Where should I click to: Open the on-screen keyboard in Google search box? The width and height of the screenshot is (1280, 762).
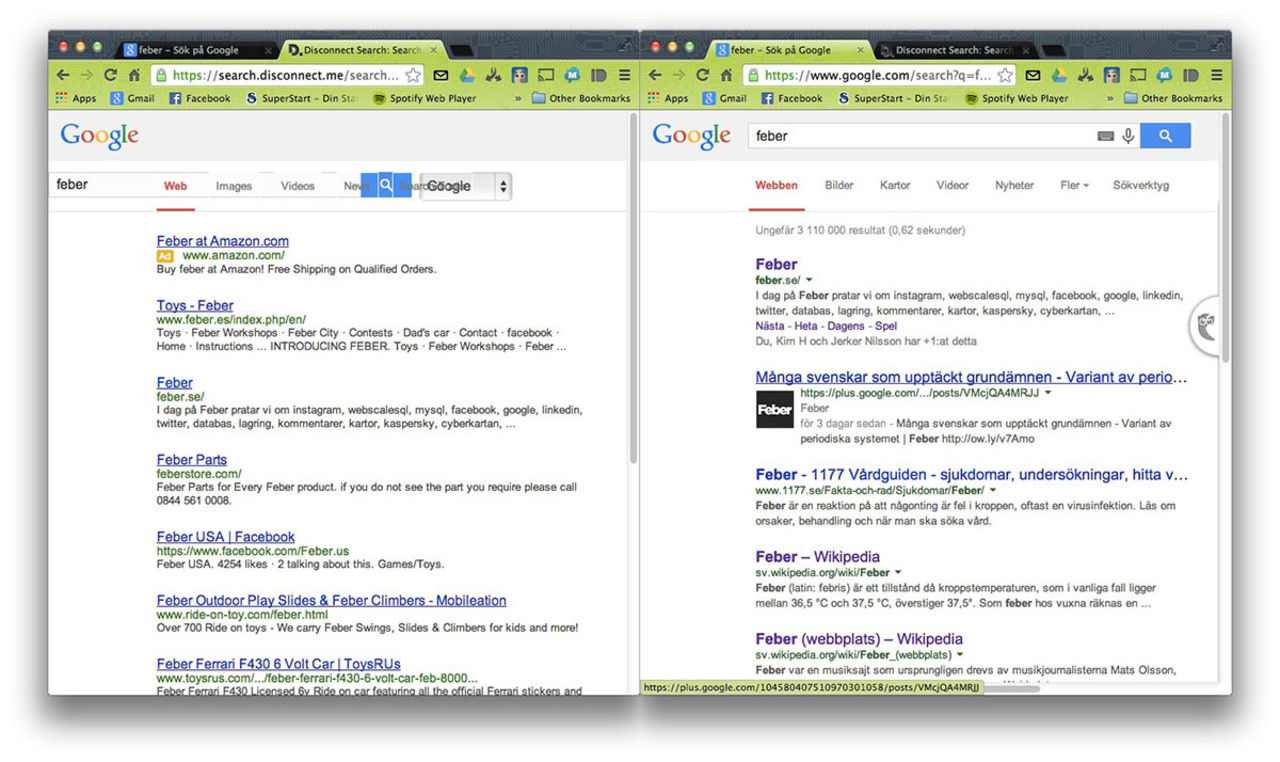pyautogui.click(x=1105, y=136)
